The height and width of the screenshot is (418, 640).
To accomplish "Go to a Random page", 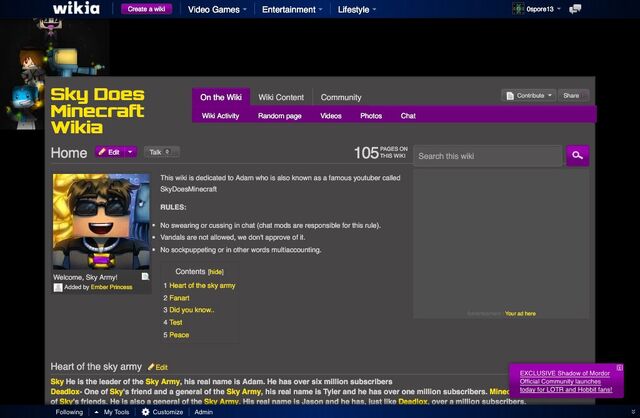I will 280,116.
